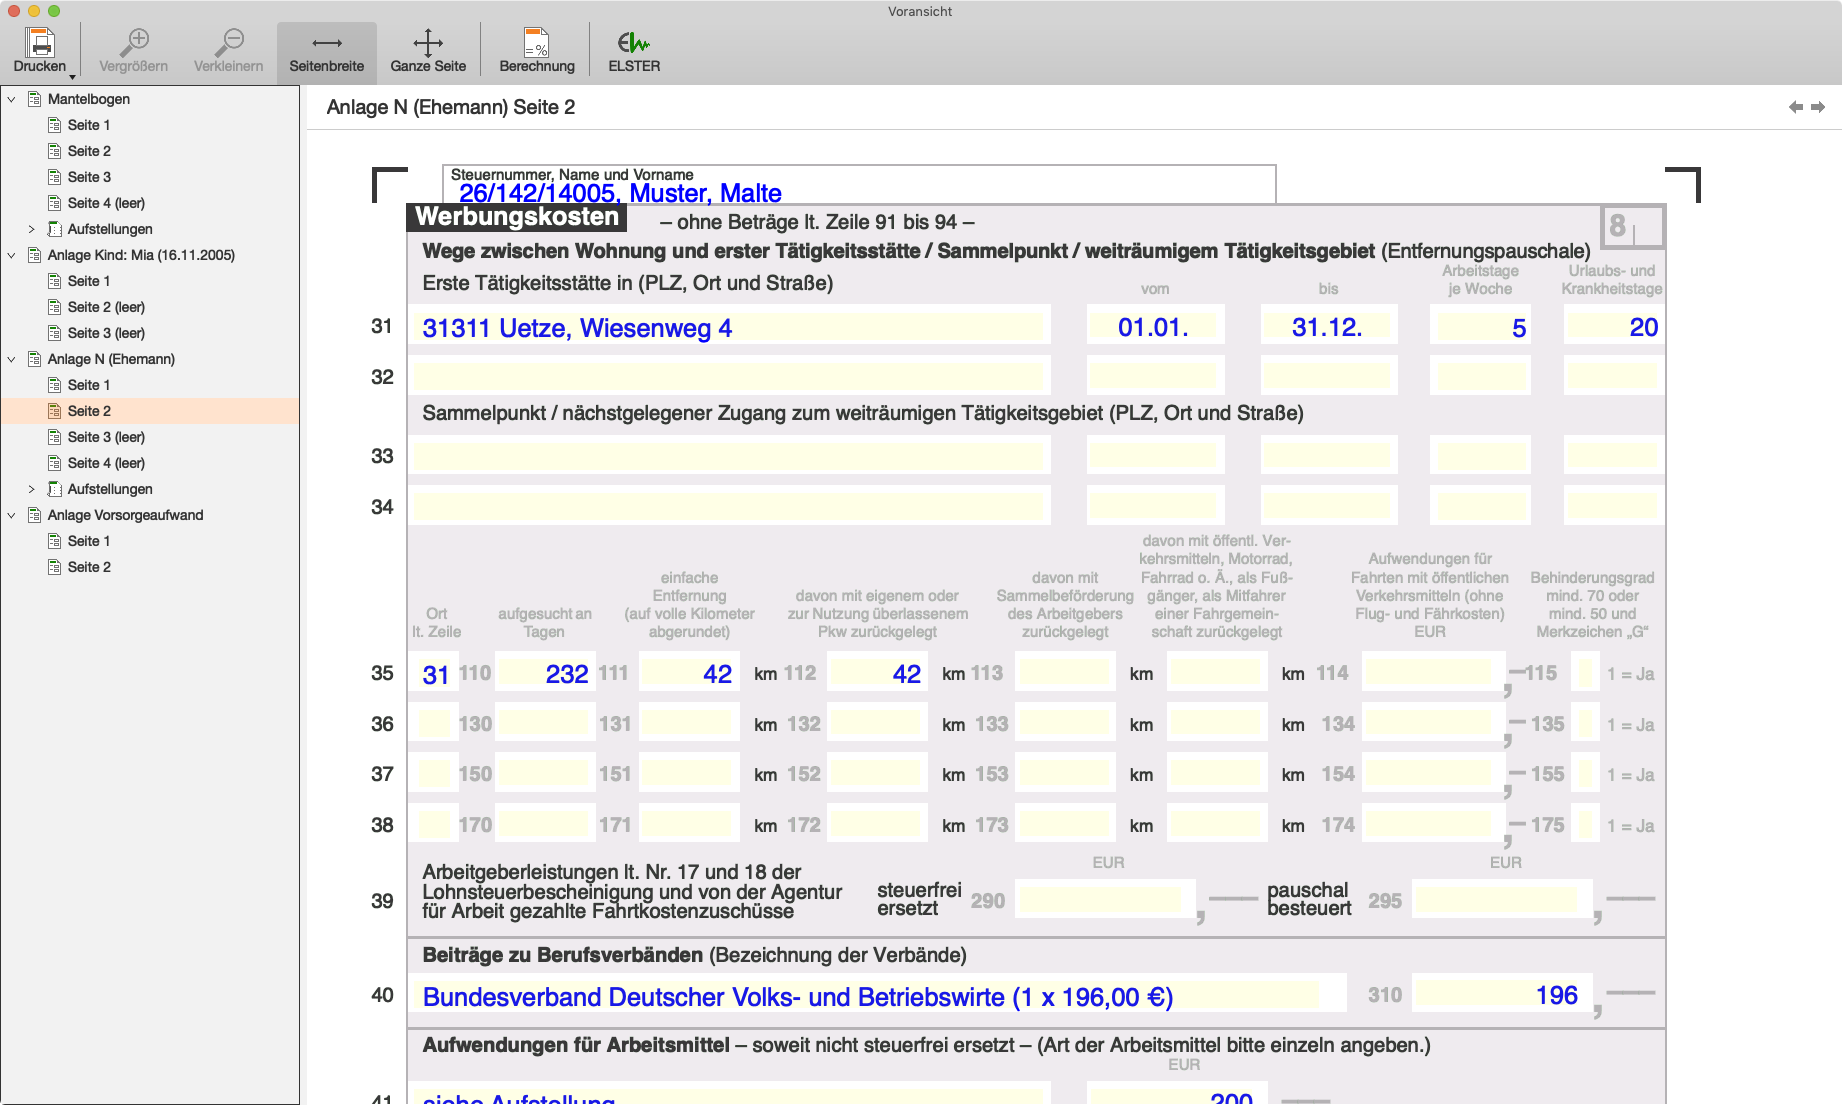Open the Berechnung calculation view

tap(537, 43)
